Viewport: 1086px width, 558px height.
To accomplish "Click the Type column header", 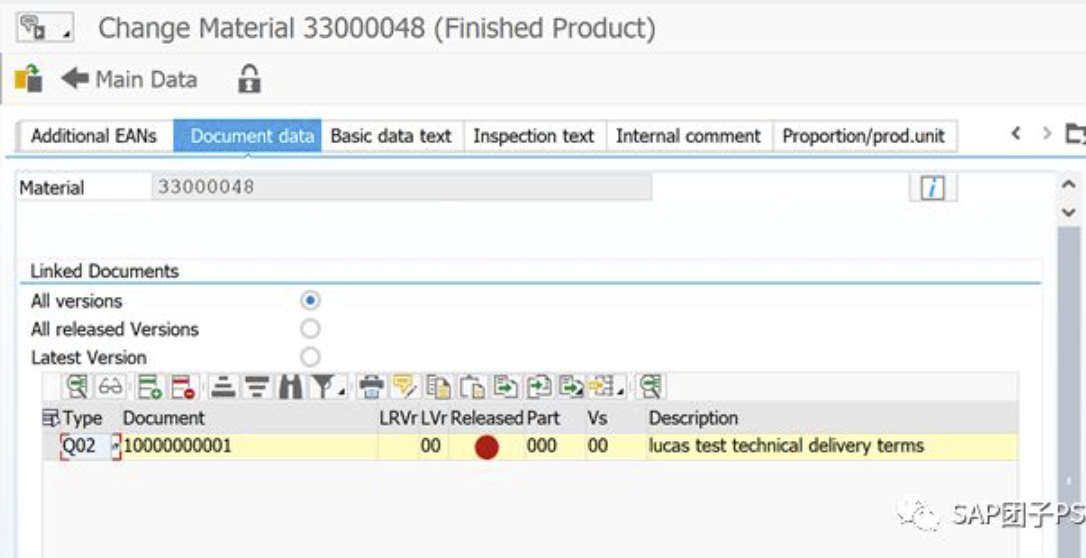I will coord(82,418).
